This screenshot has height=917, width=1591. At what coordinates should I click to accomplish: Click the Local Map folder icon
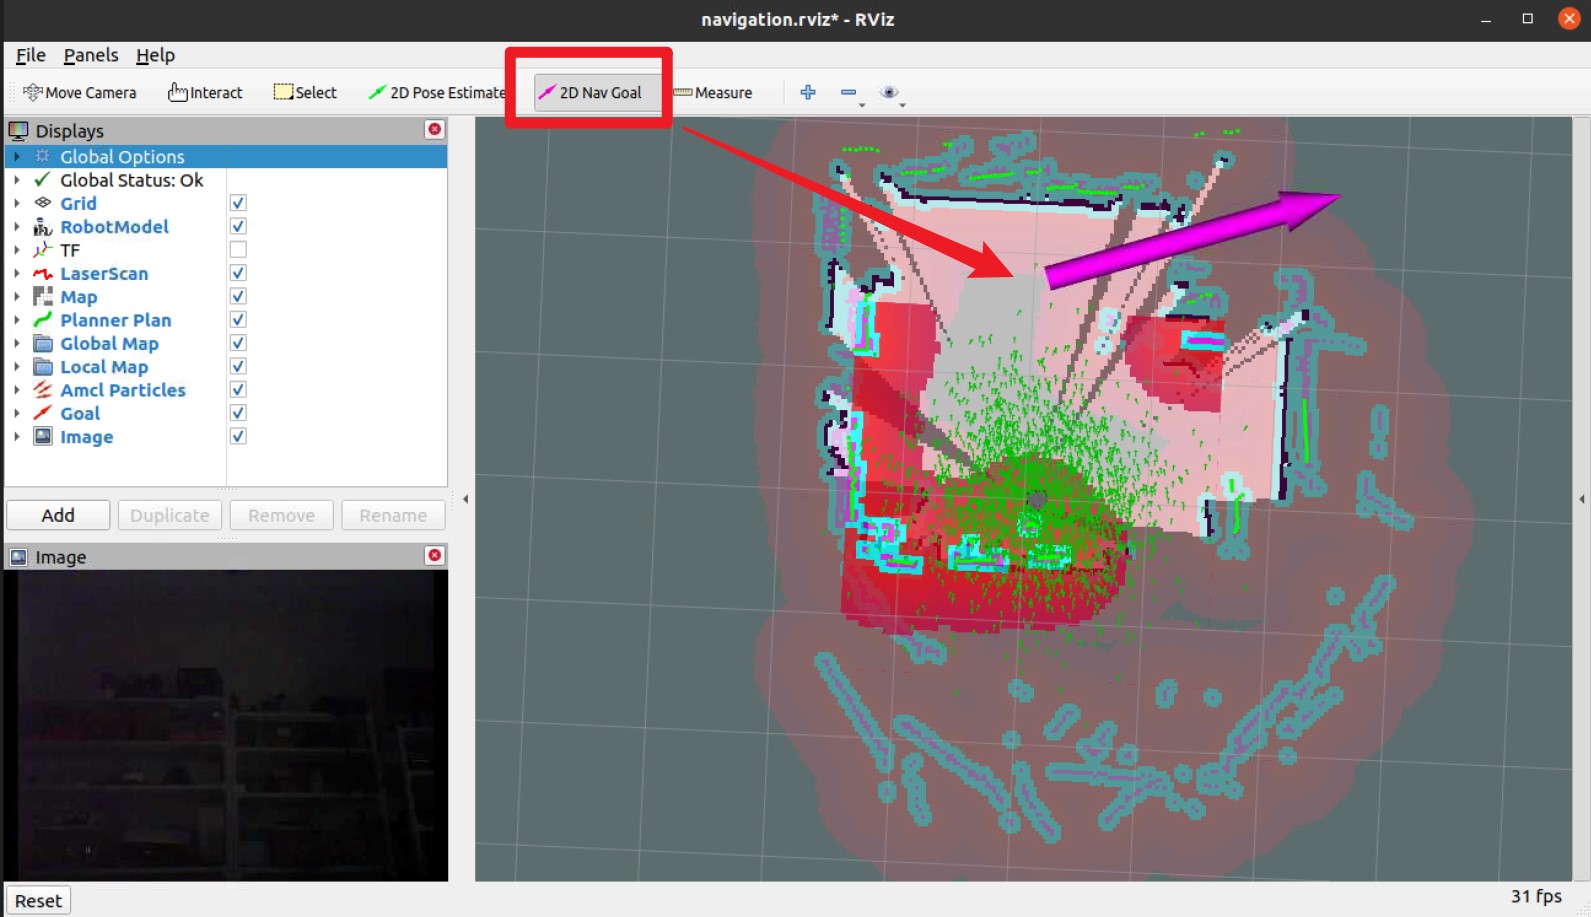click(42, 367)
